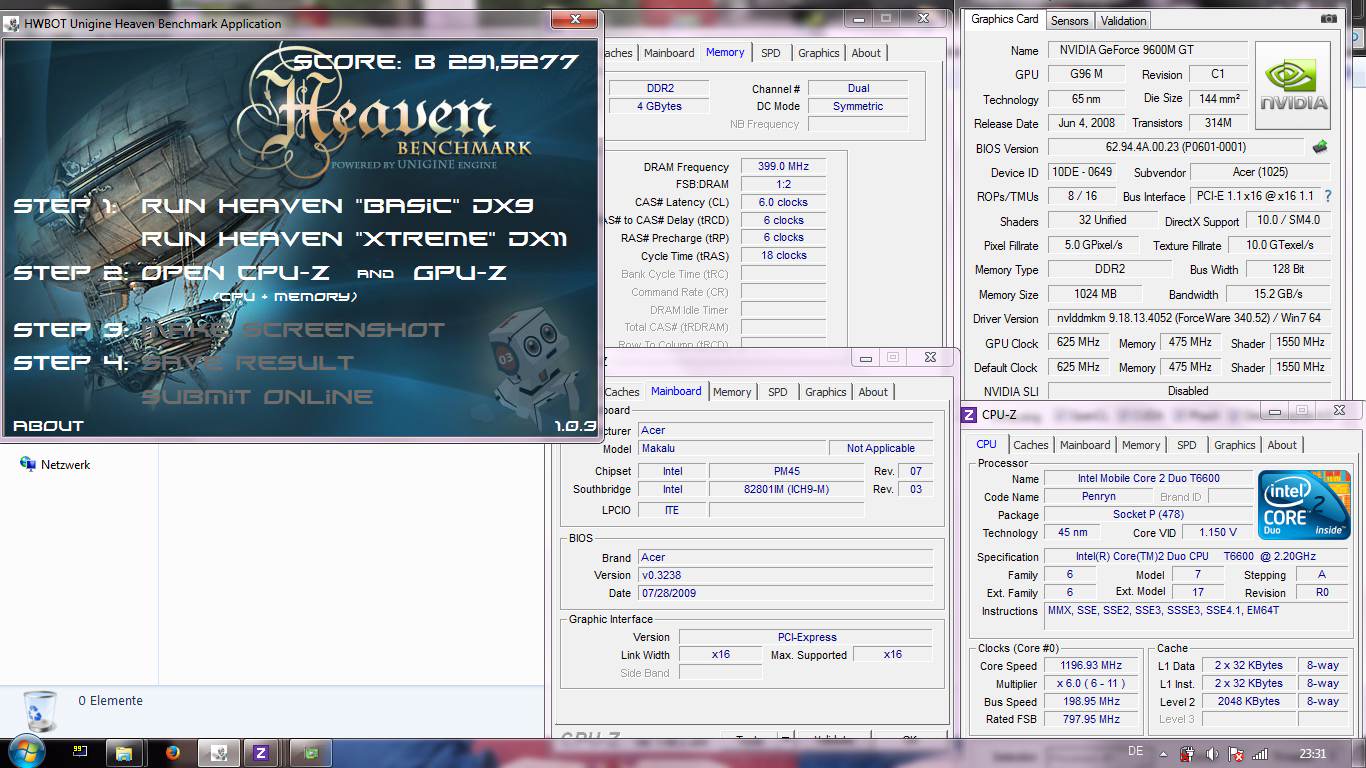Click Save Result in Heaven app
The width and height of the screenshot is (1366, 768).
[x=247, y=362]
